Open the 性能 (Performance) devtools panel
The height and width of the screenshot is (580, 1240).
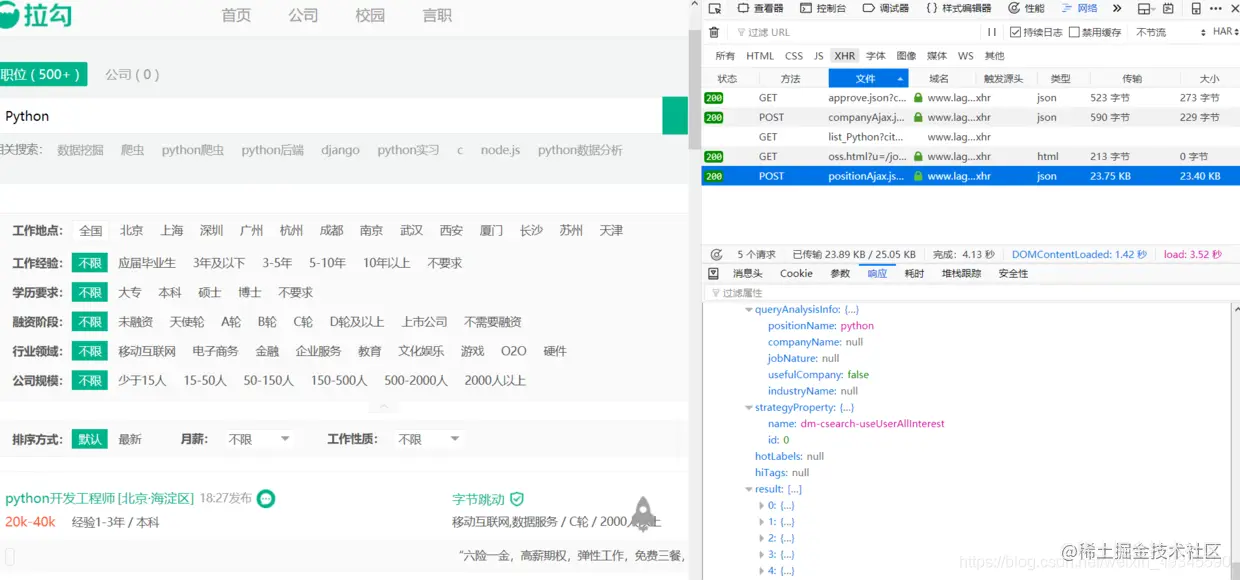[1025, 8]
